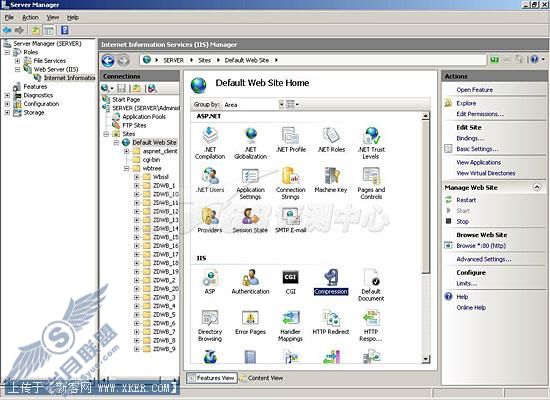Viewport: 550px width, 400px height.
Task: Switch to the Content View tab
Action: pyautogui.click(x=261, y=378)
